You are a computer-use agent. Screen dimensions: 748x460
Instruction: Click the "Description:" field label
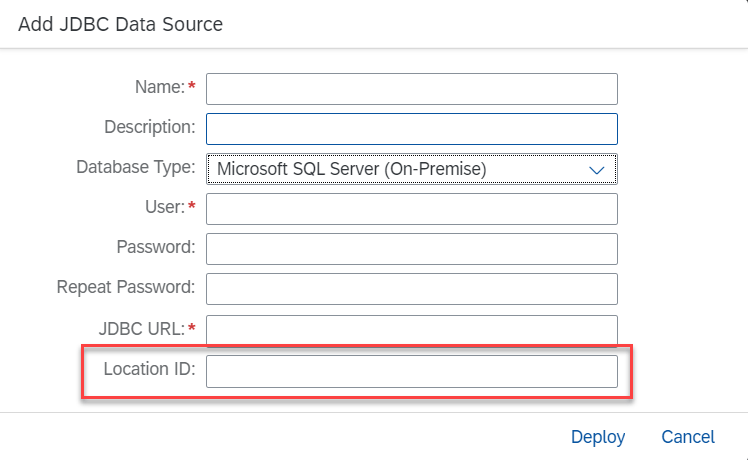coord(149,127)
